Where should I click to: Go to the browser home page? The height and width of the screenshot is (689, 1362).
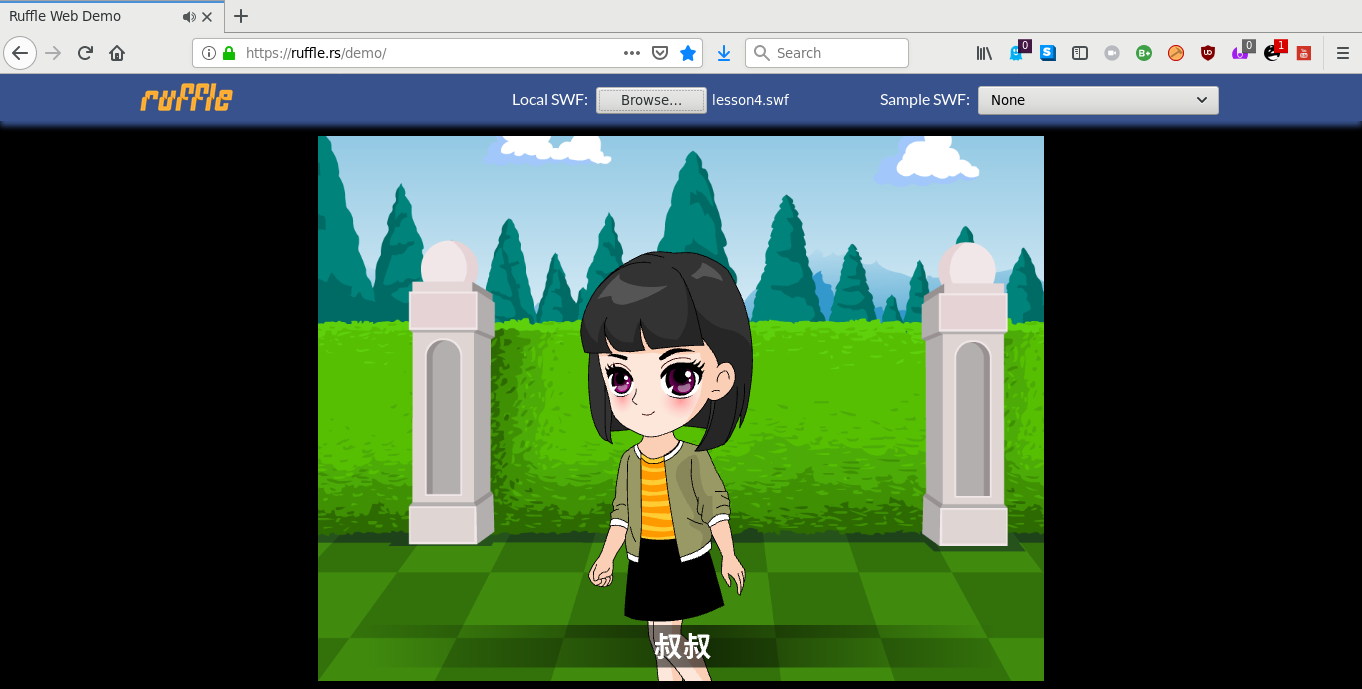tap(117, 53)
